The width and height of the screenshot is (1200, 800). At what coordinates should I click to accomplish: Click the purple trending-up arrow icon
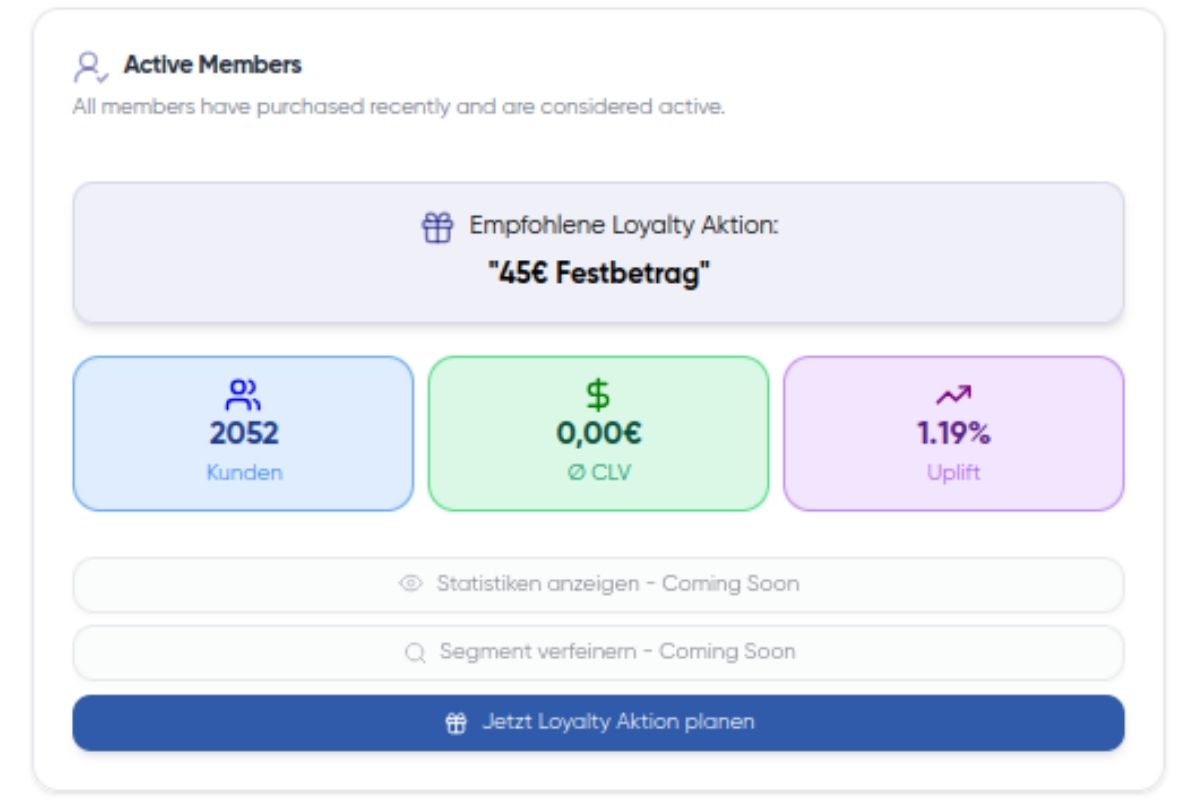click(953, 395)
